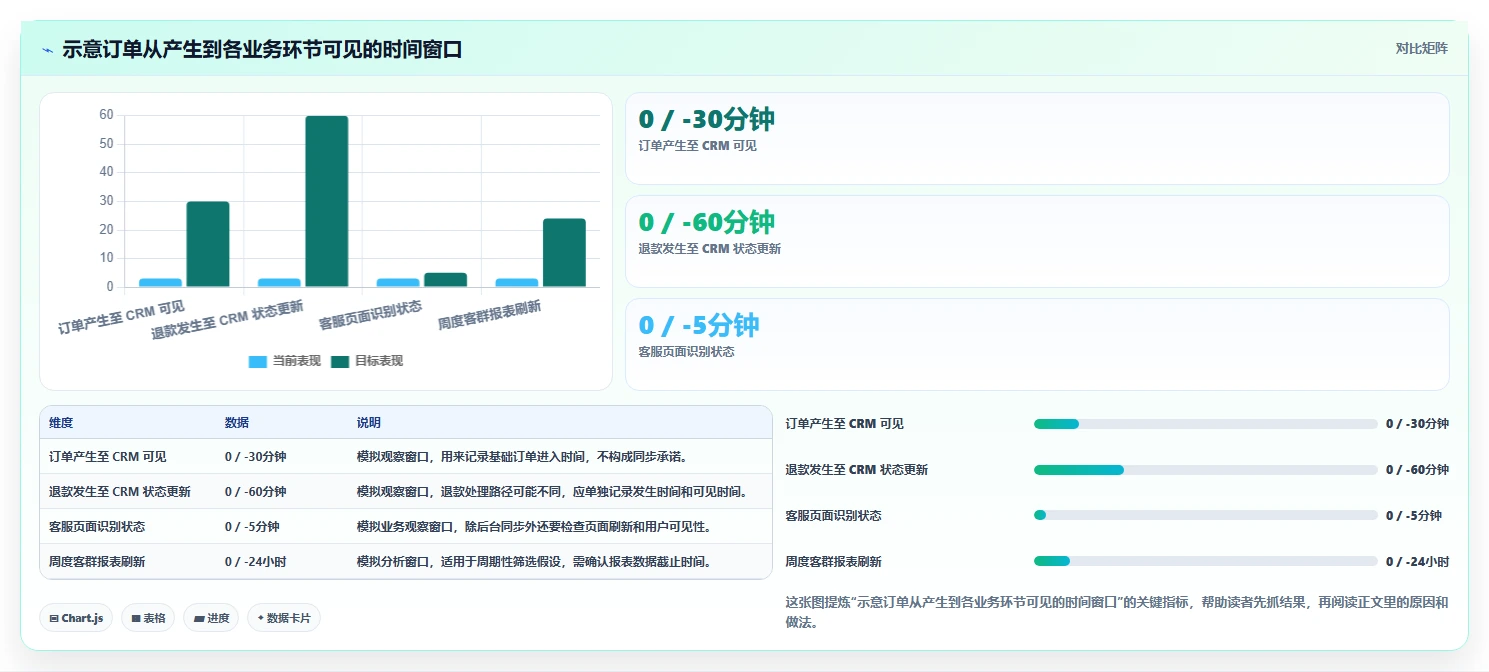Select table cell 退款发生至 CRM 状态更新
The width and height of the screenshot is (1489, 672).
point(120,492)
